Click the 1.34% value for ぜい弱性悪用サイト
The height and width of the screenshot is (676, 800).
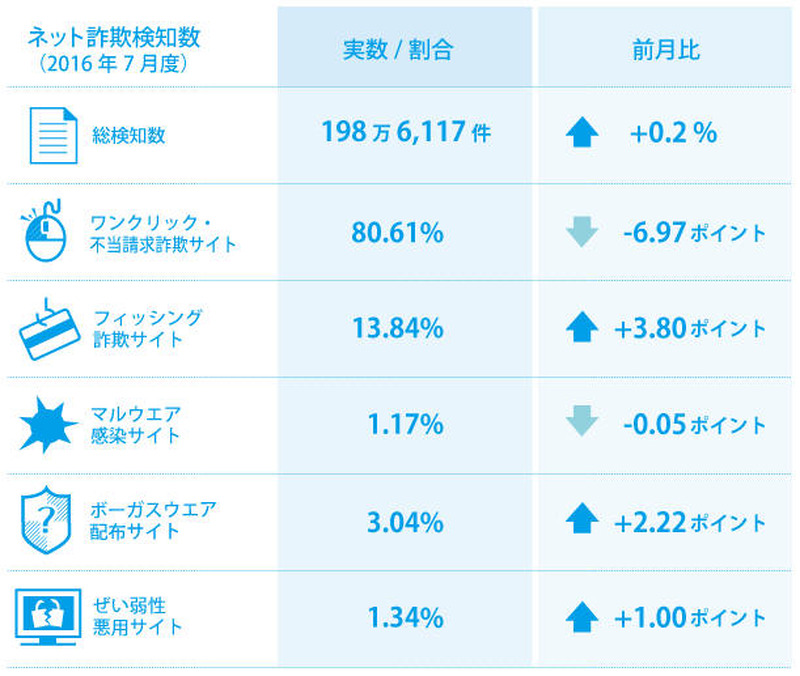(x=405, y=618)
